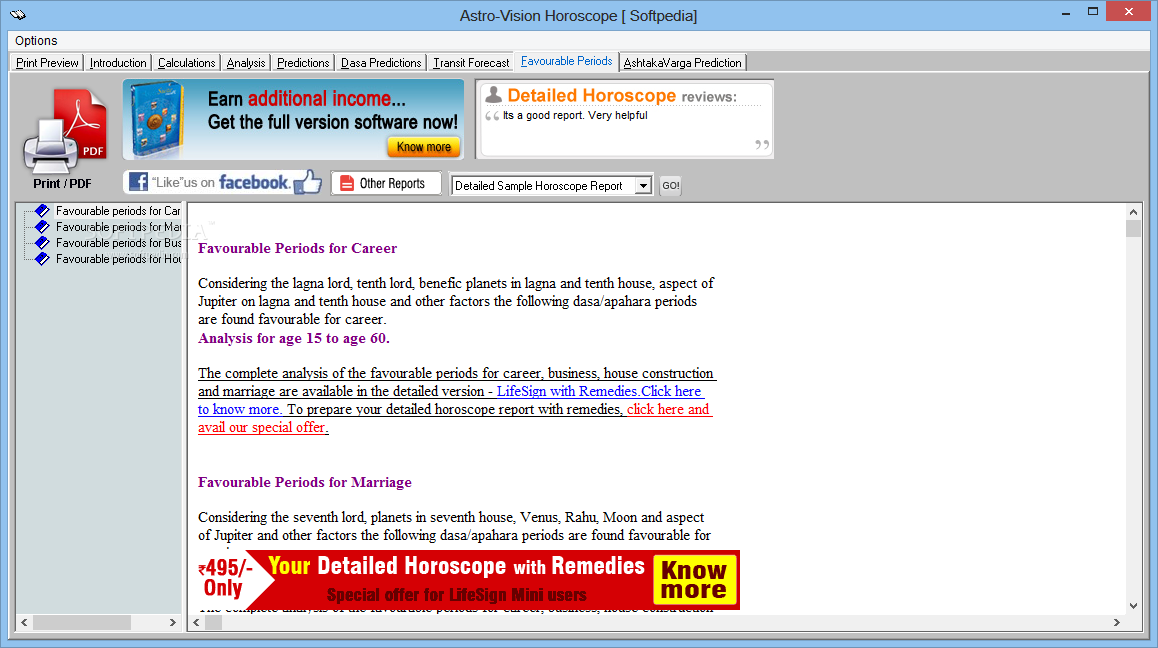Click the application icon in the title bar
This screenshot has width=1158, height=648.
click(x=18, y=15)
